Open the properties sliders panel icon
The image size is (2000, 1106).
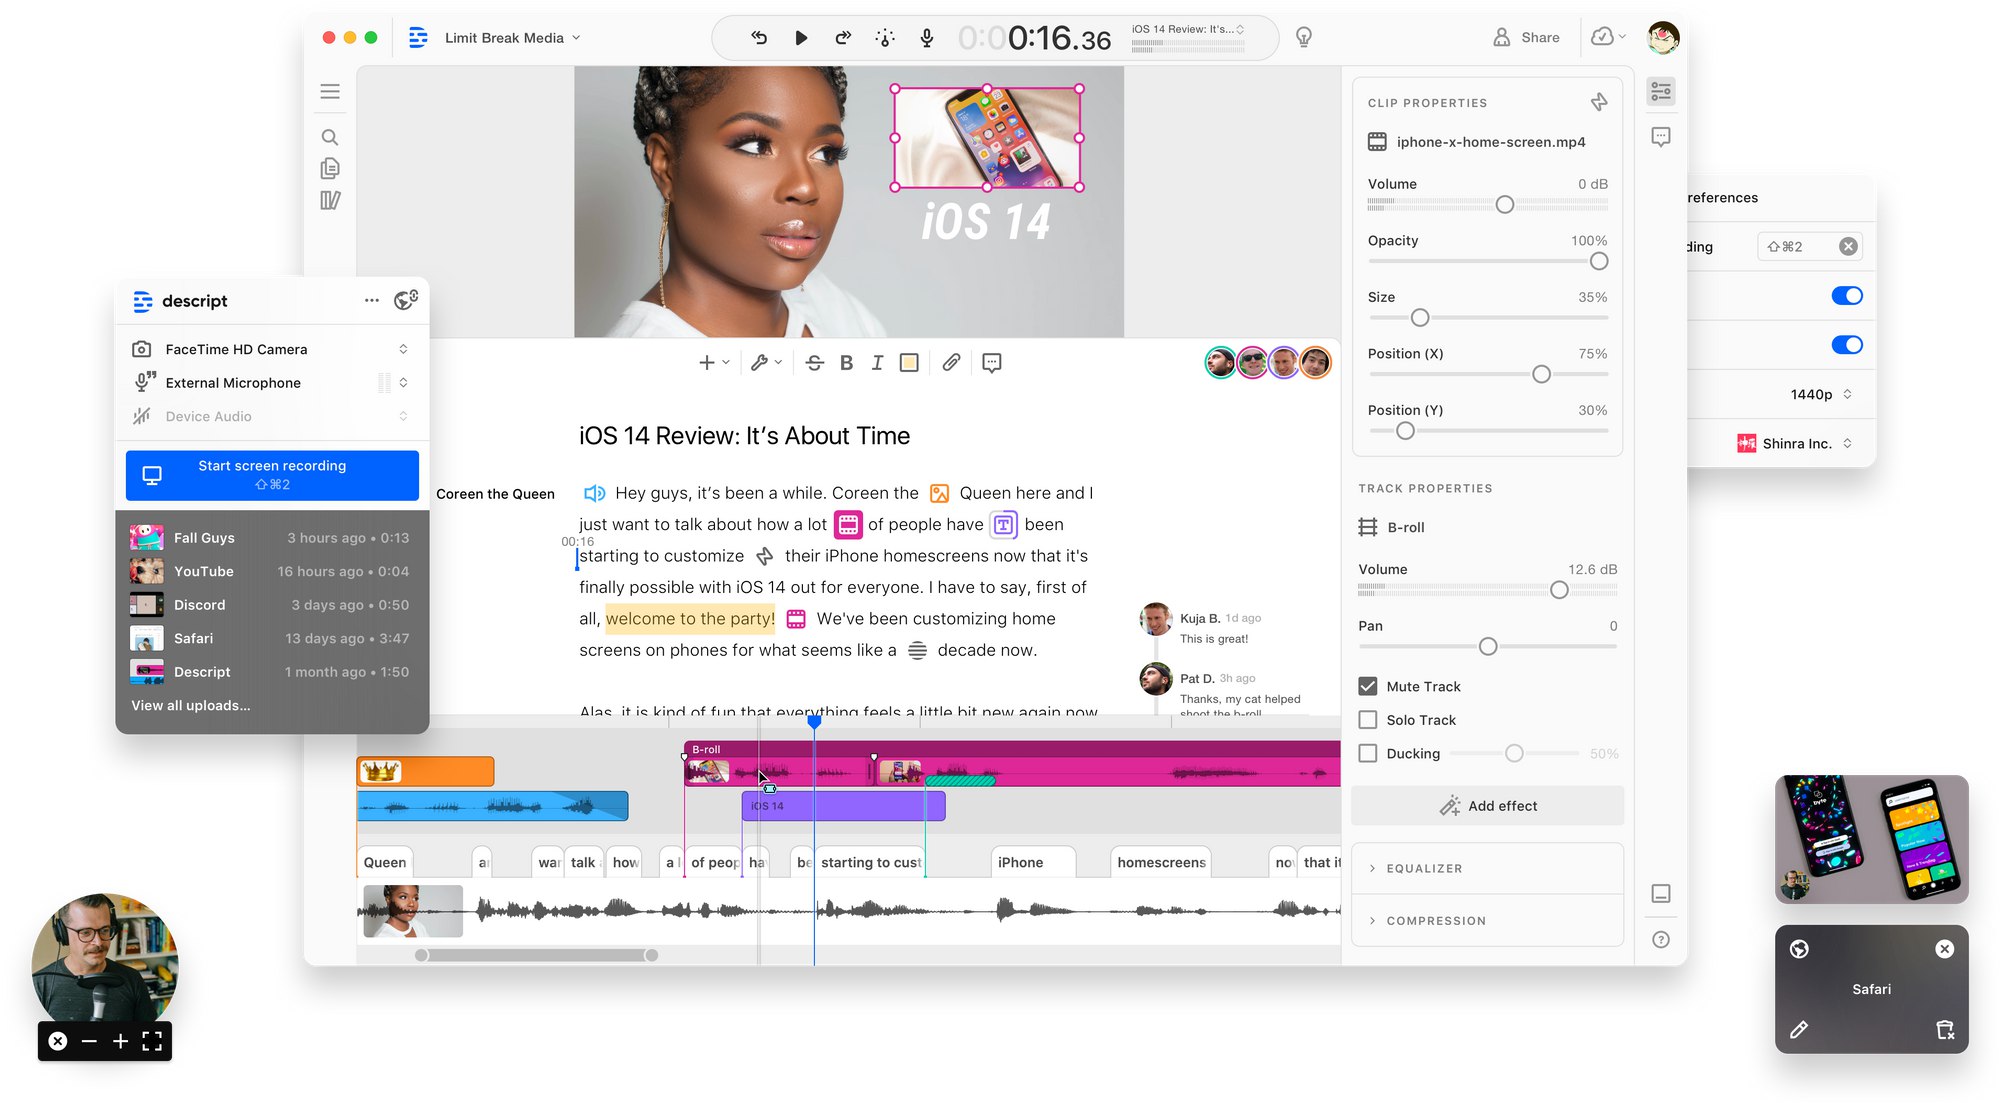pyautogui.click(x=1661, y=92)
